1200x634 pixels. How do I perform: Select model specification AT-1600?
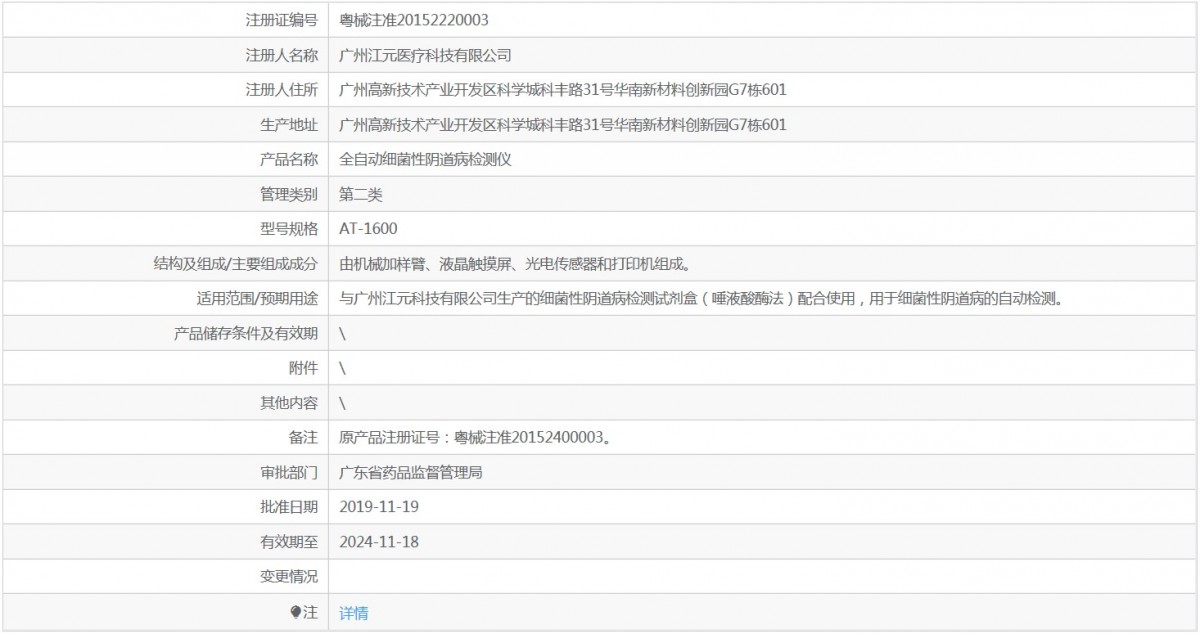pos(368,229)
